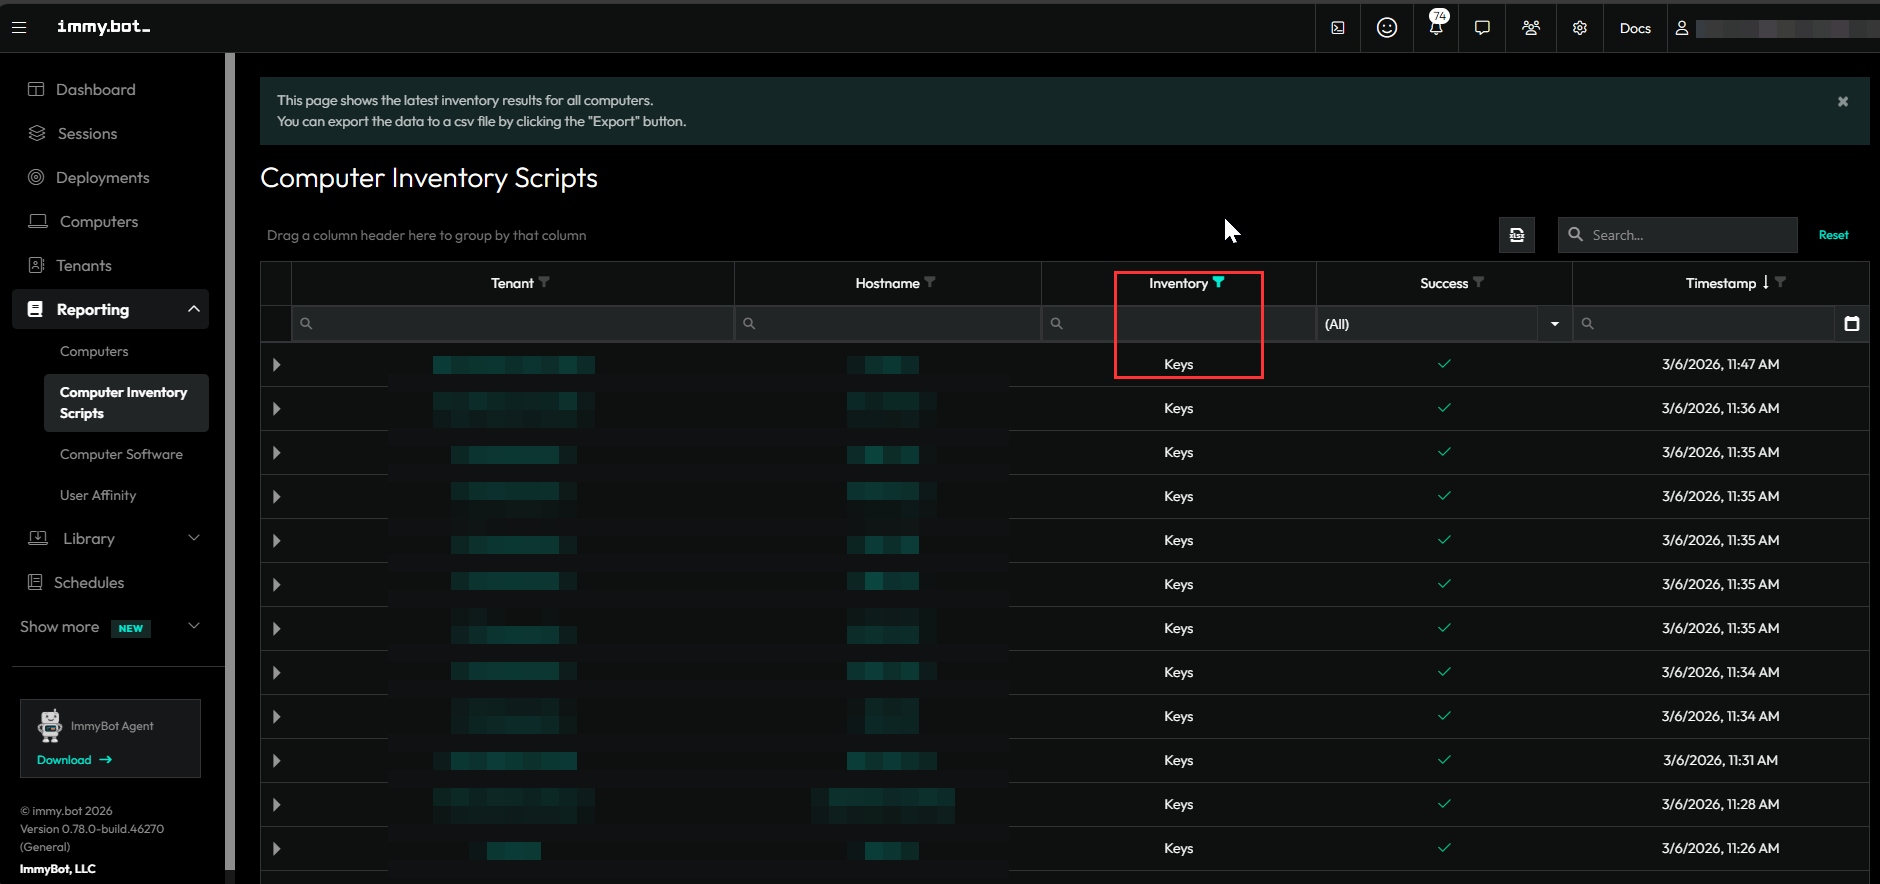The height and width of the screenshot is (884, 1880).
Task: Dismiss the inventory info banner
Action: click(1843, 102)
